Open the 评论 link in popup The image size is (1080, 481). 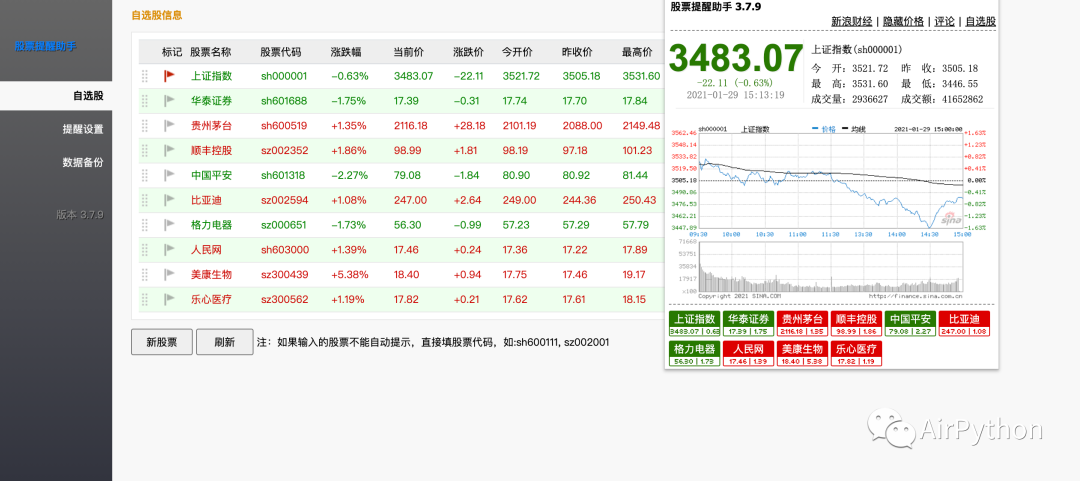(x=945, y=21)
